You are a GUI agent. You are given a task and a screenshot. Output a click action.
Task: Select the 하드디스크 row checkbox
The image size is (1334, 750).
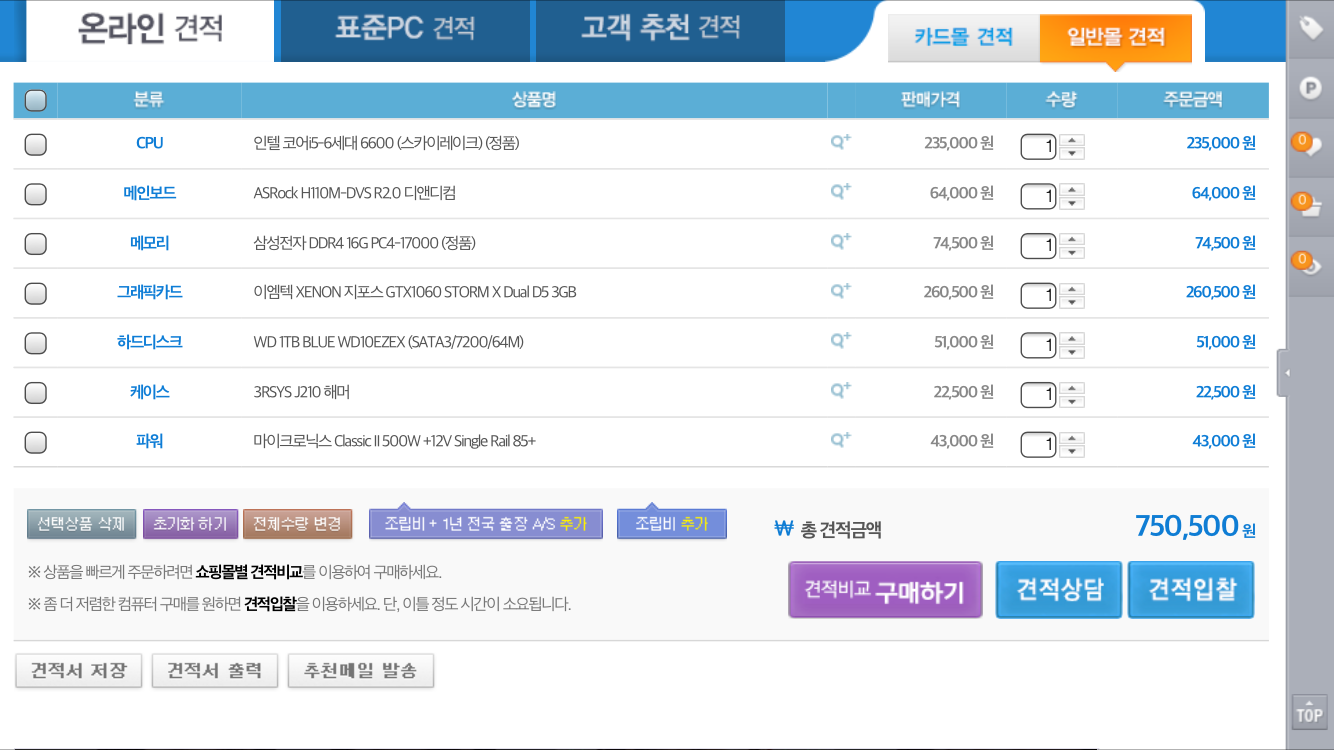(35, 343)
